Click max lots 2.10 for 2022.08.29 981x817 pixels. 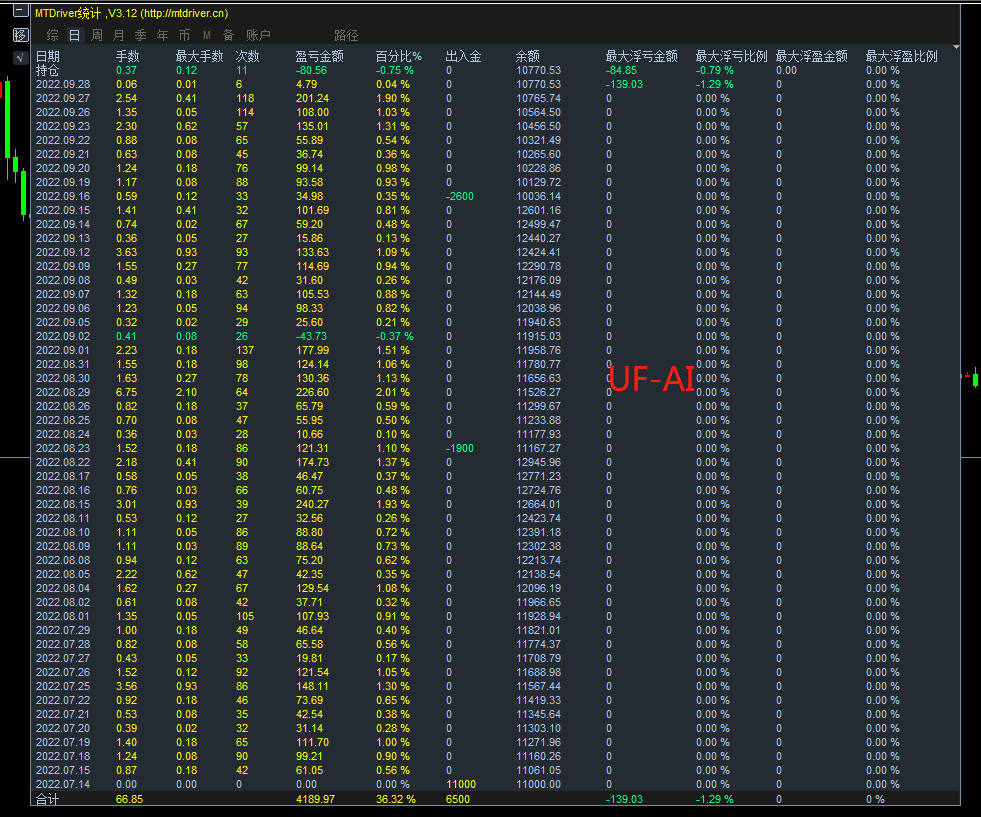(186, 392)
